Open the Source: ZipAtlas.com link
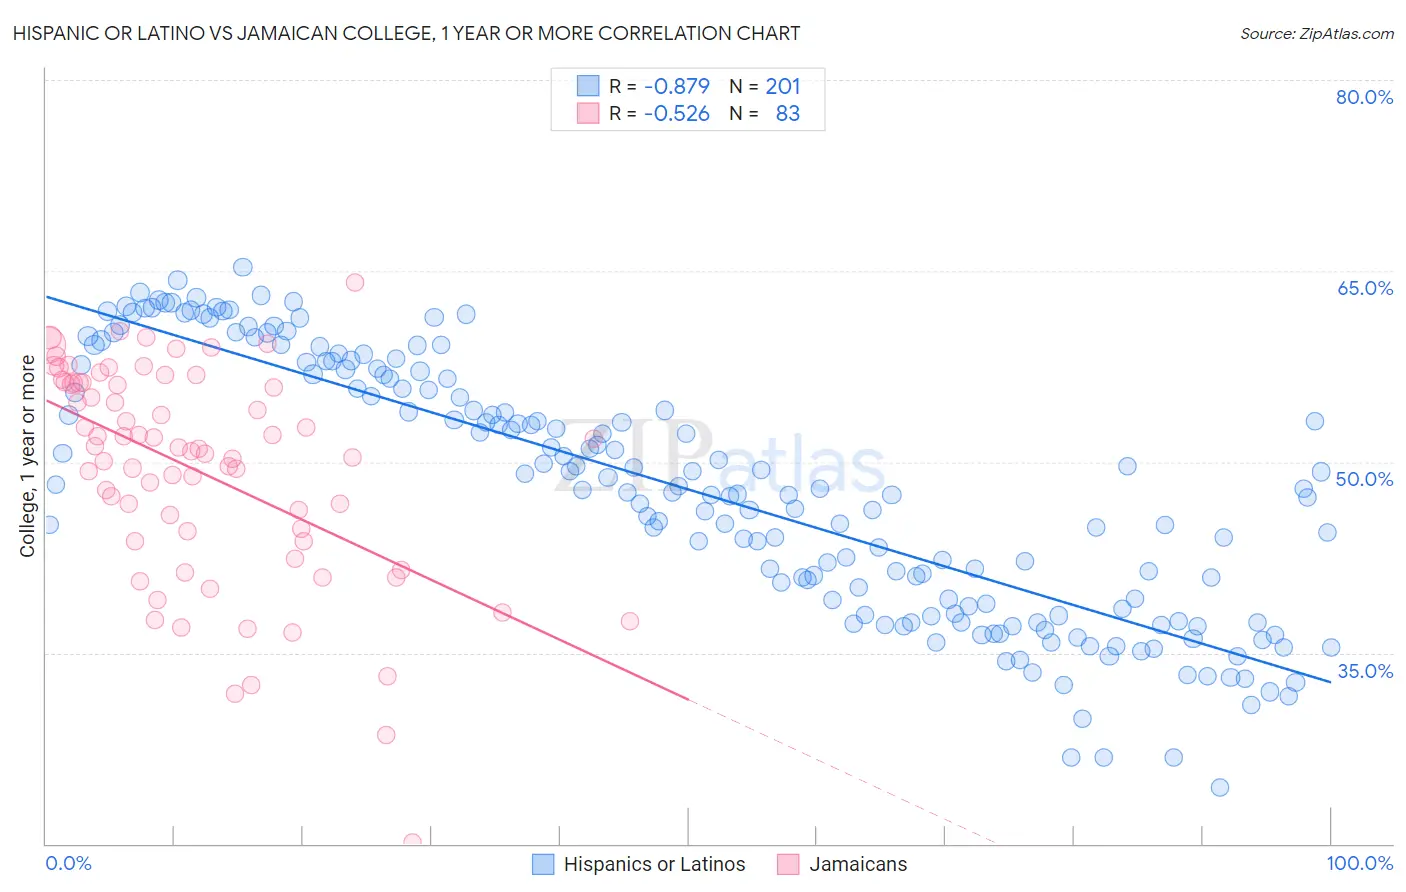Image resolution: width=1406 pixels, height=892 pixels. 1317,33
